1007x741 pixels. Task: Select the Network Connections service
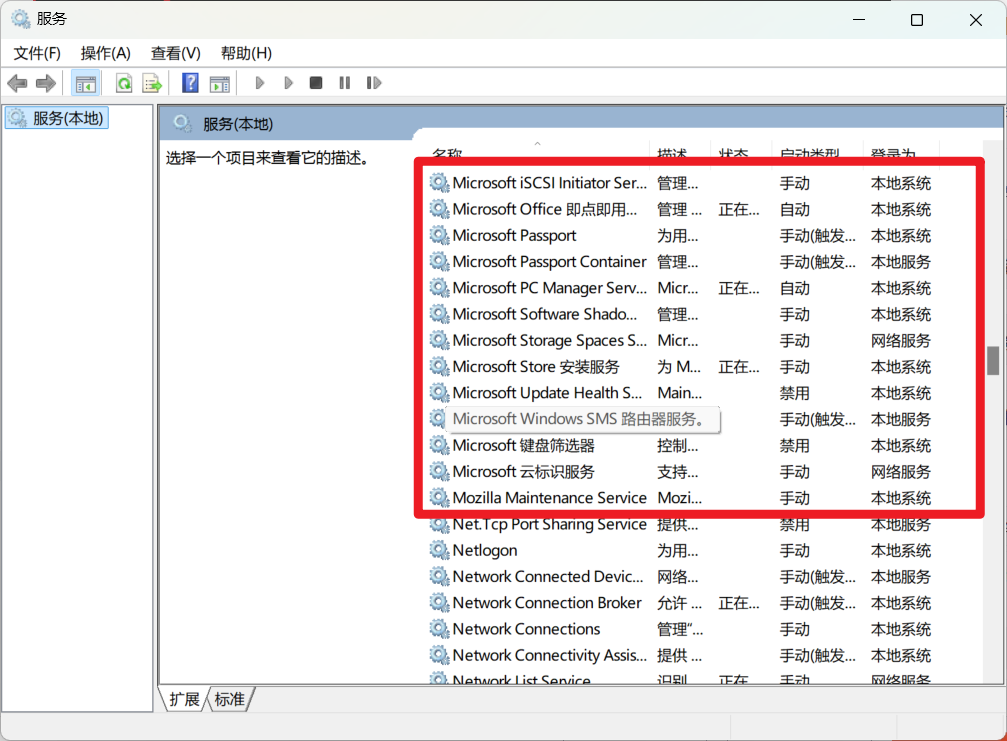(703, 629)
